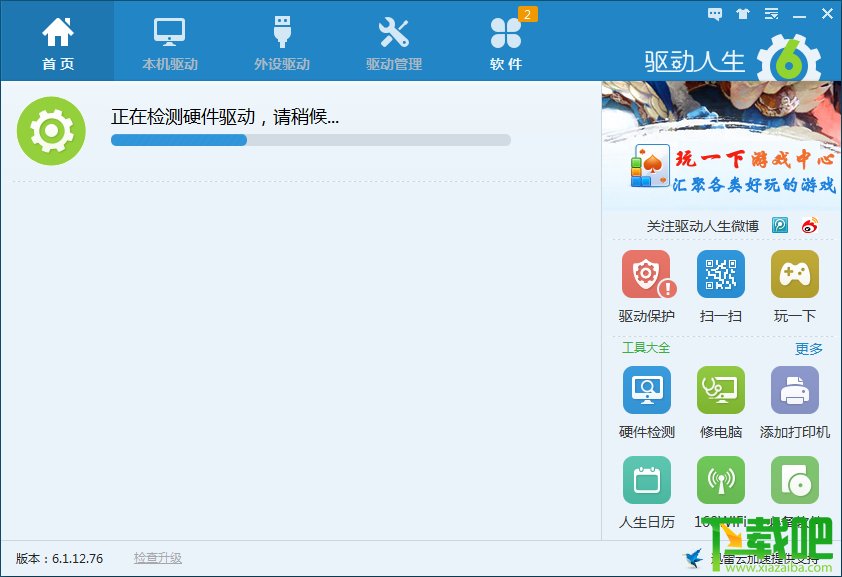Open Tencent Weibo icon beside 关注驱动人生微博

point(780,225)
